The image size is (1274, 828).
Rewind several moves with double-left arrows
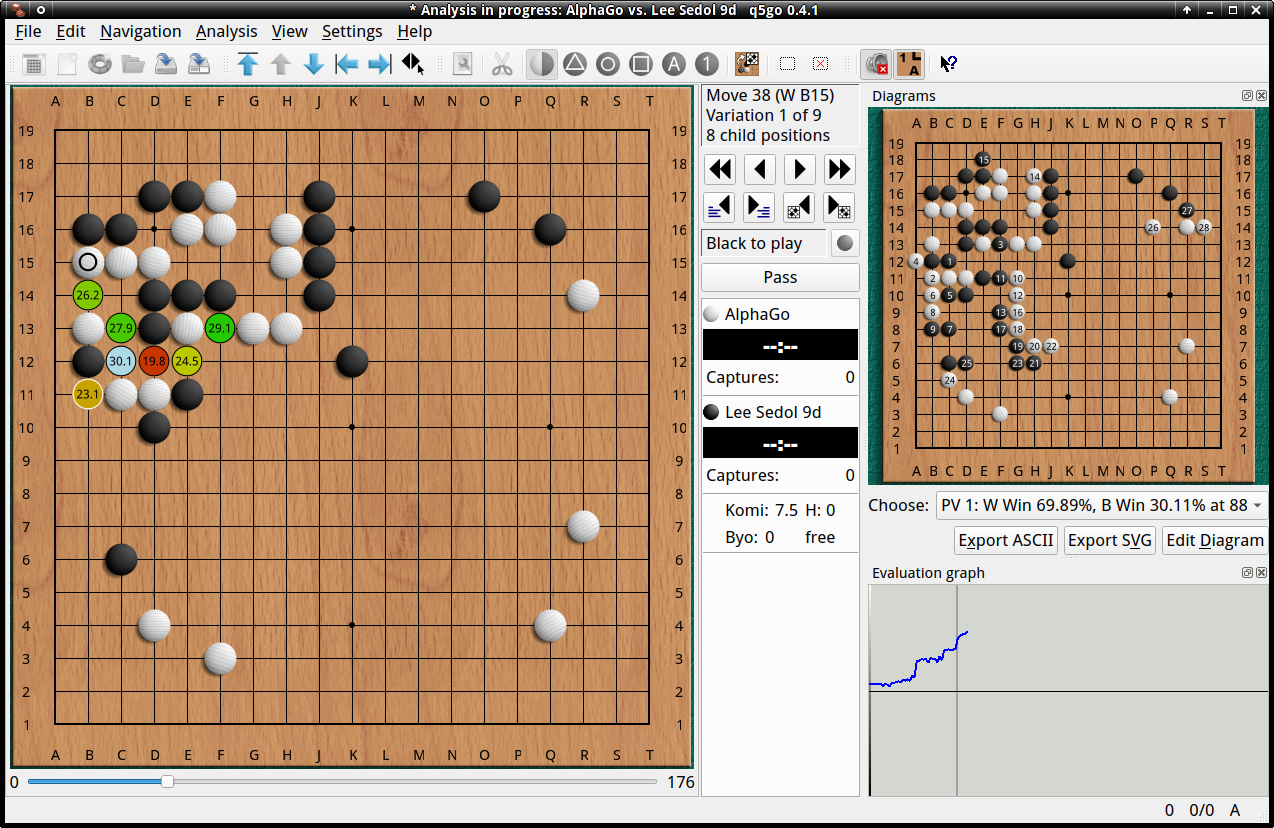720,168
